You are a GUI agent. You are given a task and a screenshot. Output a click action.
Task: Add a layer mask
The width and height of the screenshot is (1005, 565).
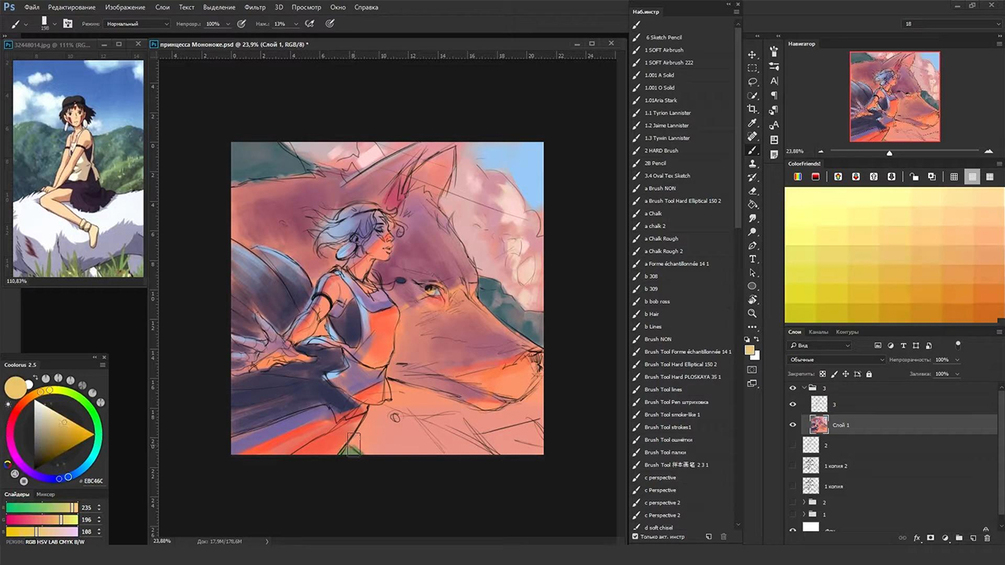(x=931, y=538)
